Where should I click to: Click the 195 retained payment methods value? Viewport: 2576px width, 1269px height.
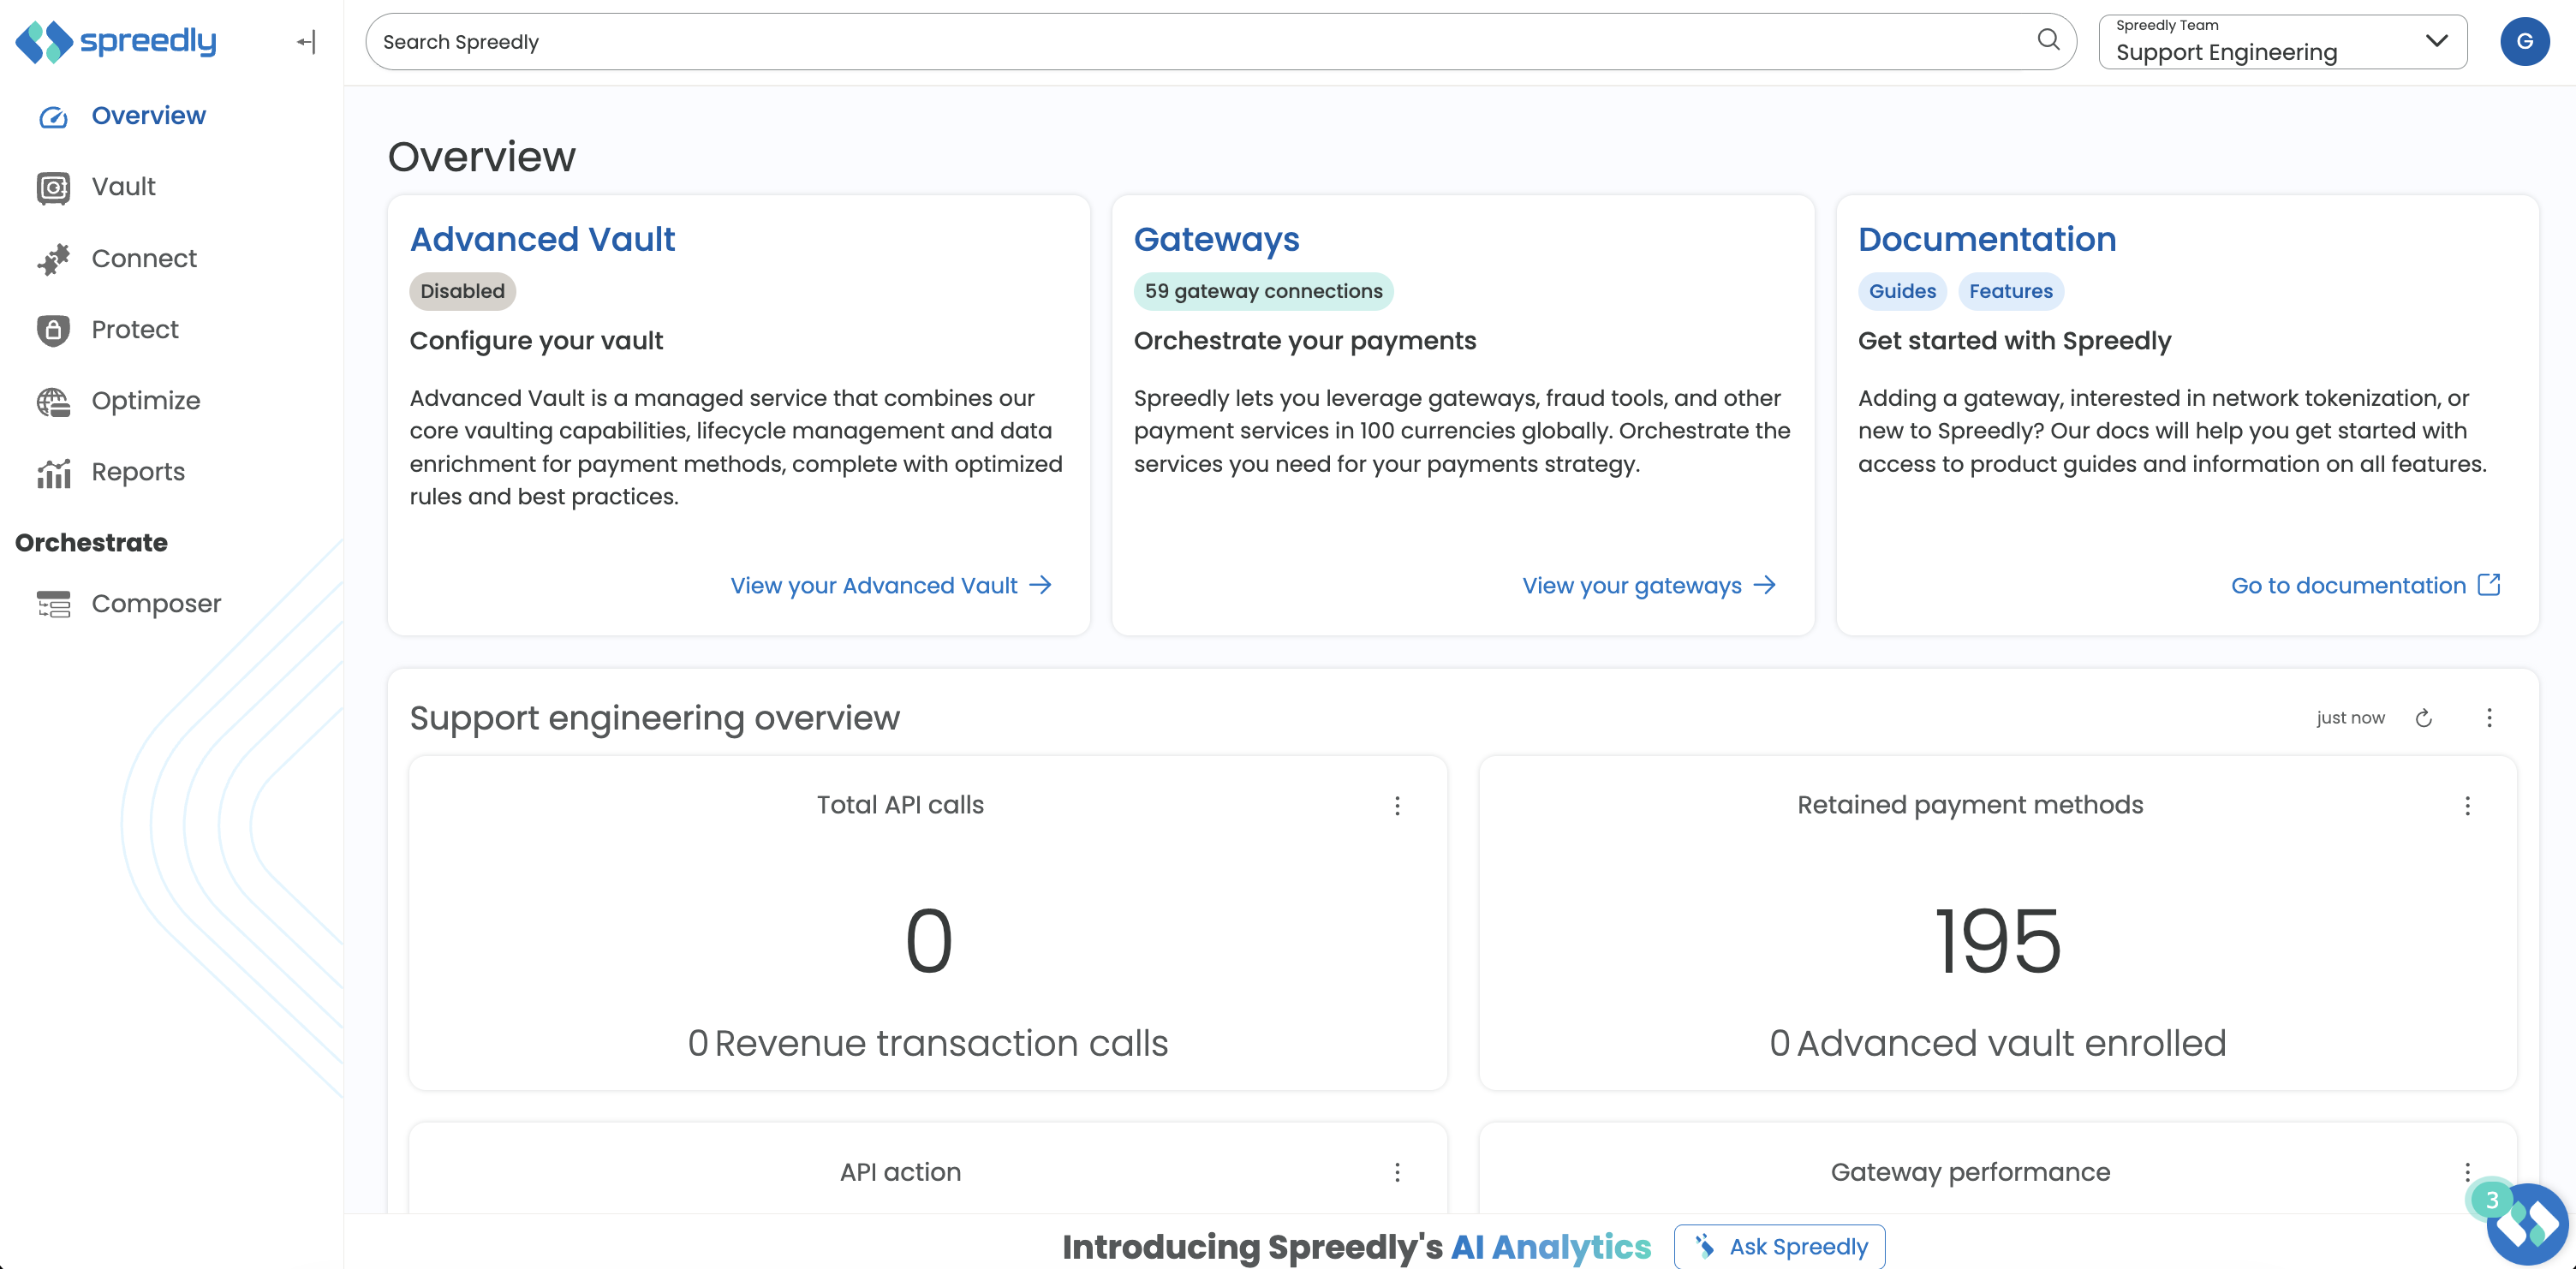pyautogui.click(x=1997, y=941)
